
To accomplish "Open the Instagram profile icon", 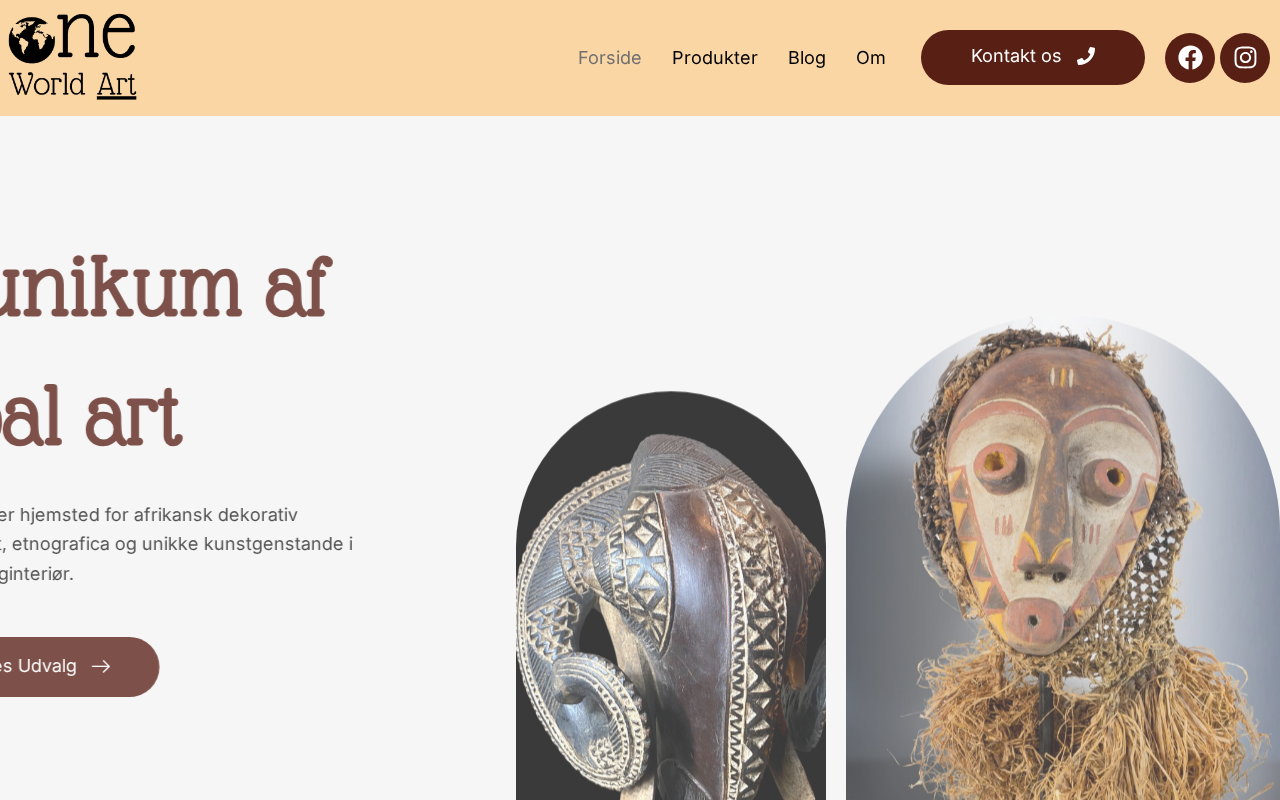I will coord(1245,58).
